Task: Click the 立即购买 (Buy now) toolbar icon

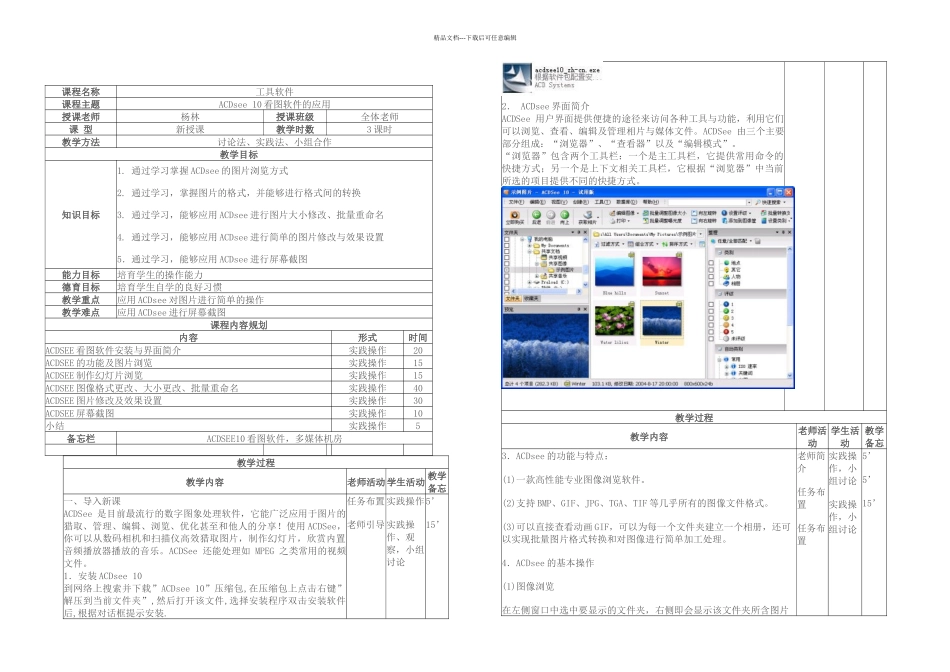Action: [x=515, y=215]
